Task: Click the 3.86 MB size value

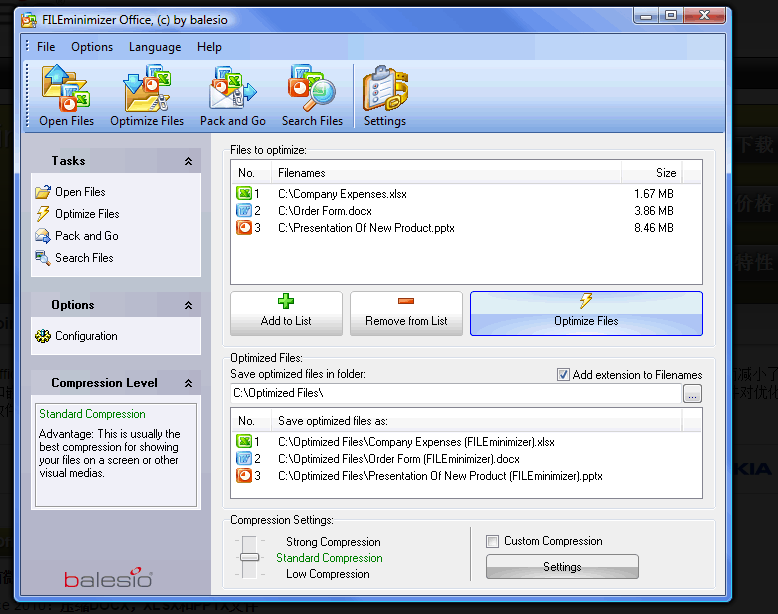Action: tap(653, 211)
